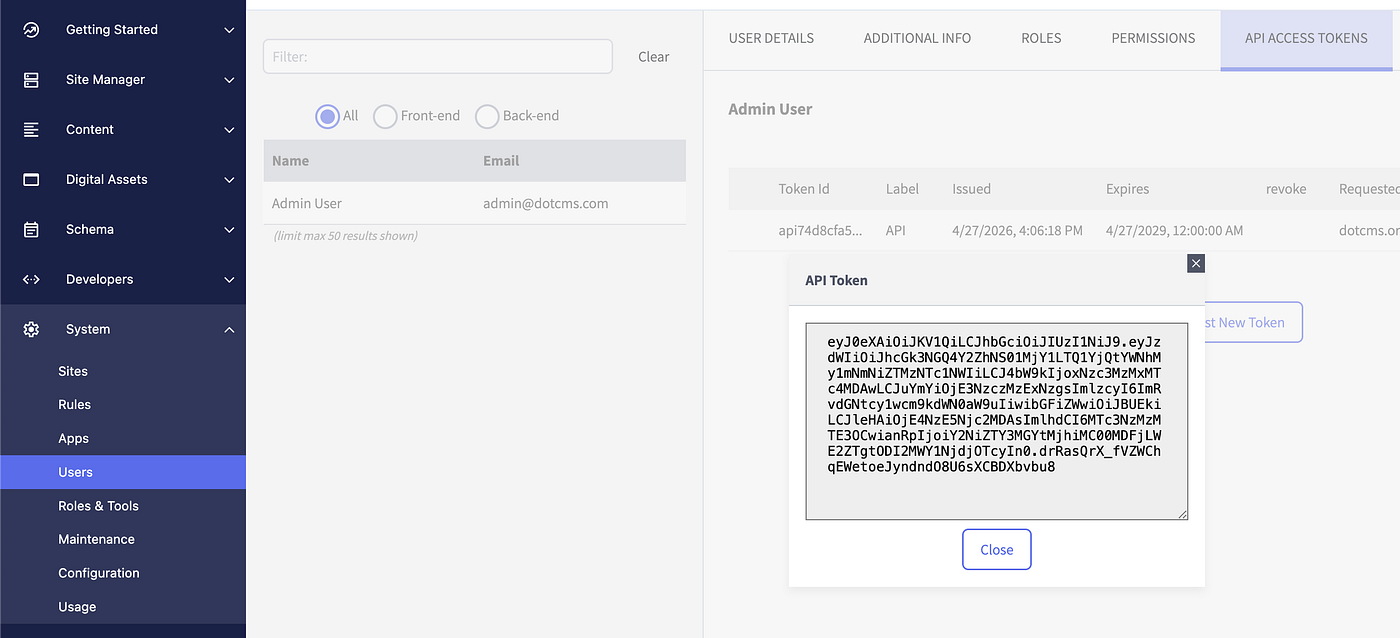This screenshot has width=1400, height=638.
Task: Expand the Getting Started menu chevron
Action: pyautogui.click(x=229, y=30)
